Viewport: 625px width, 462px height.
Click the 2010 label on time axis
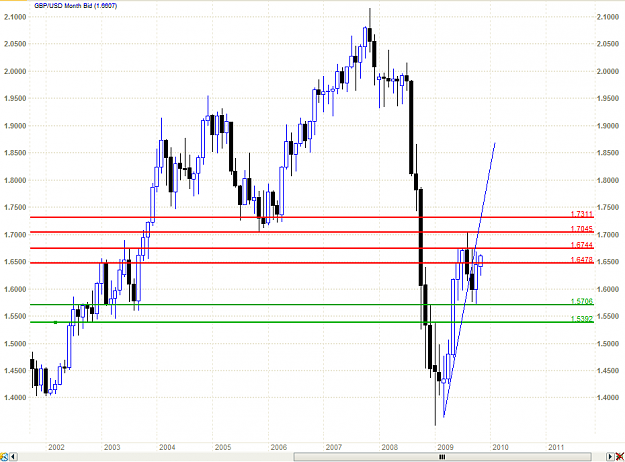[x=500, y=447]
